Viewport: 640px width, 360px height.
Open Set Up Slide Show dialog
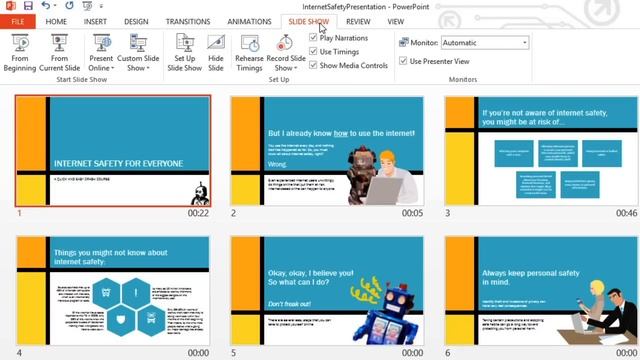184,53
